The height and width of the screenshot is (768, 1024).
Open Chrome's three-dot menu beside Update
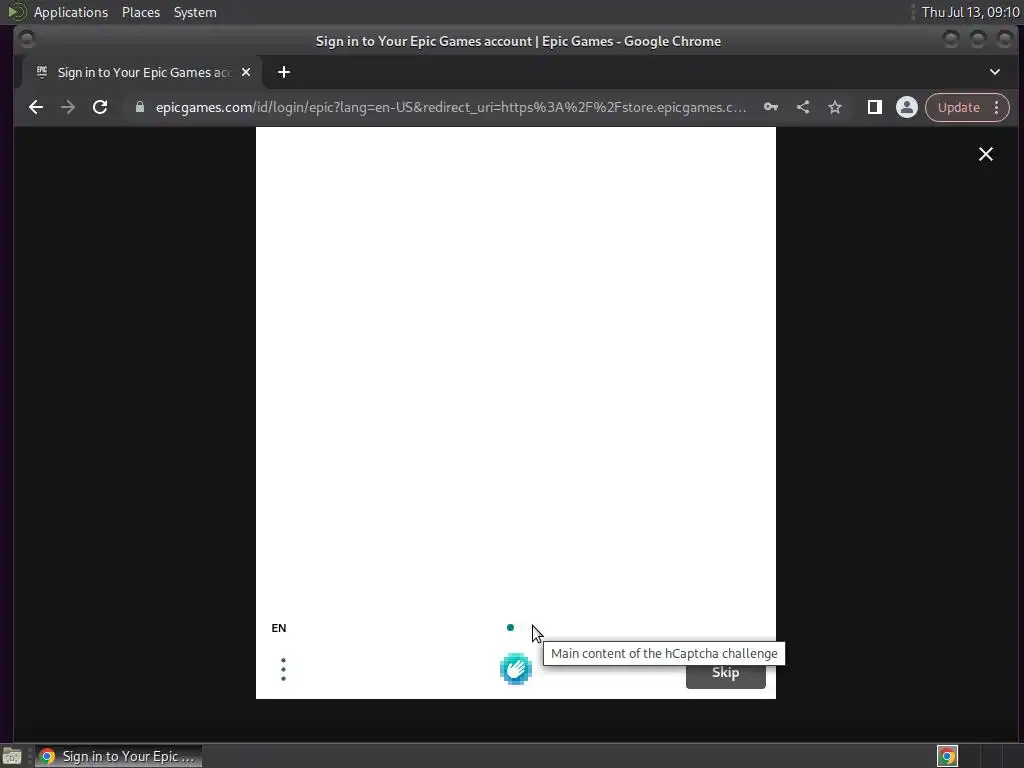[997, 107]
